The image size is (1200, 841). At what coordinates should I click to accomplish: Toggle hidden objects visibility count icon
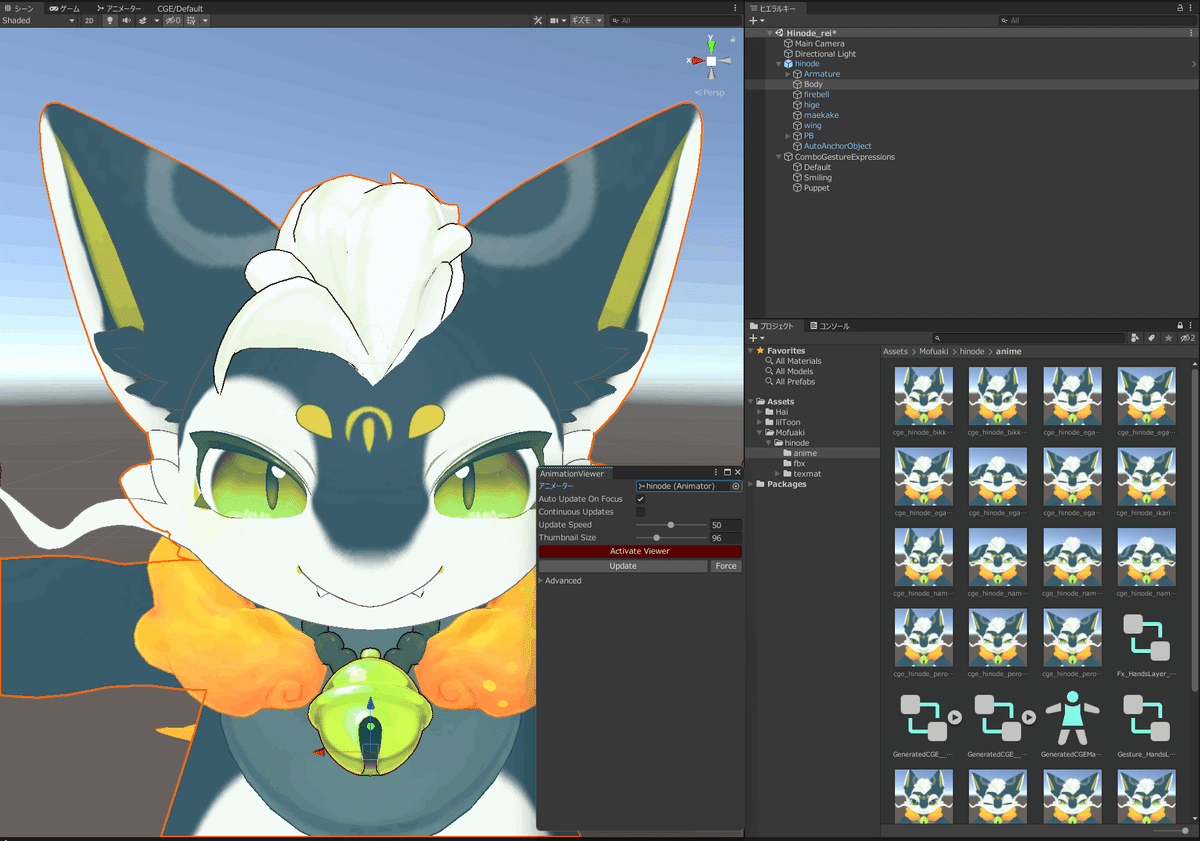(x=172, y=20)
